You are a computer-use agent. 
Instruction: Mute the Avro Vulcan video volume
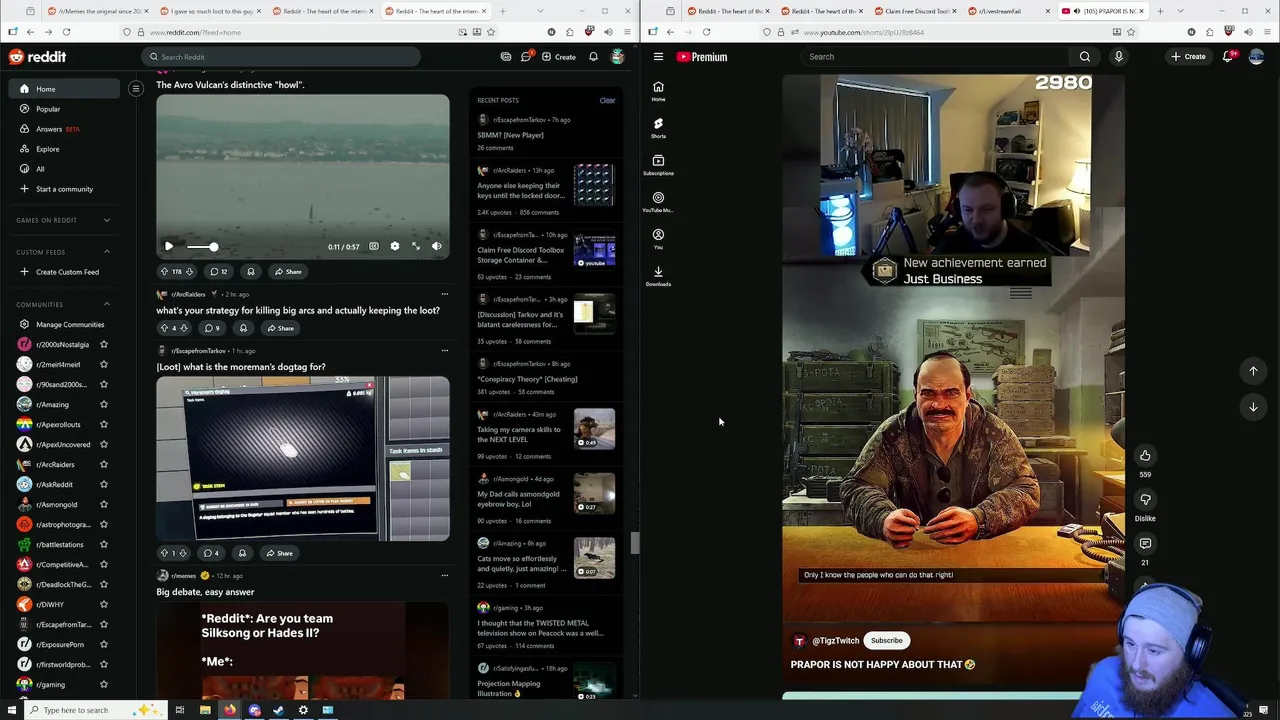tap(437, 246)
